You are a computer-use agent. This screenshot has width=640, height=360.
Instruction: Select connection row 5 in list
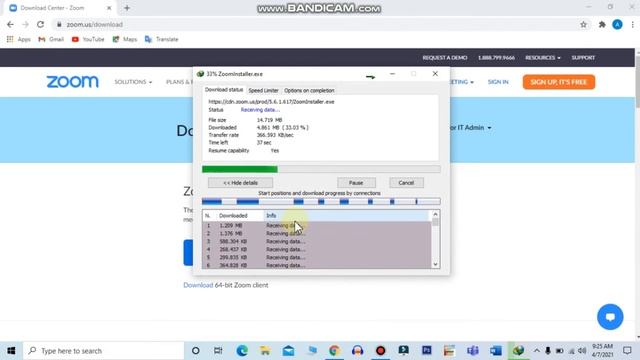(x=317, y=257)
